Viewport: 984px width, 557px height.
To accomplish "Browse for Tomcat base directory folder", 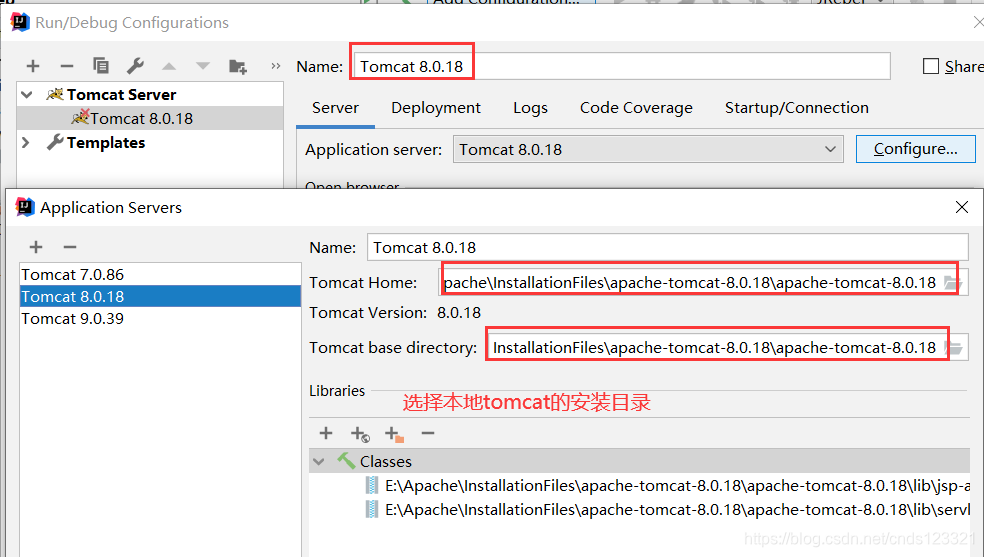I will tap(955, 347).
